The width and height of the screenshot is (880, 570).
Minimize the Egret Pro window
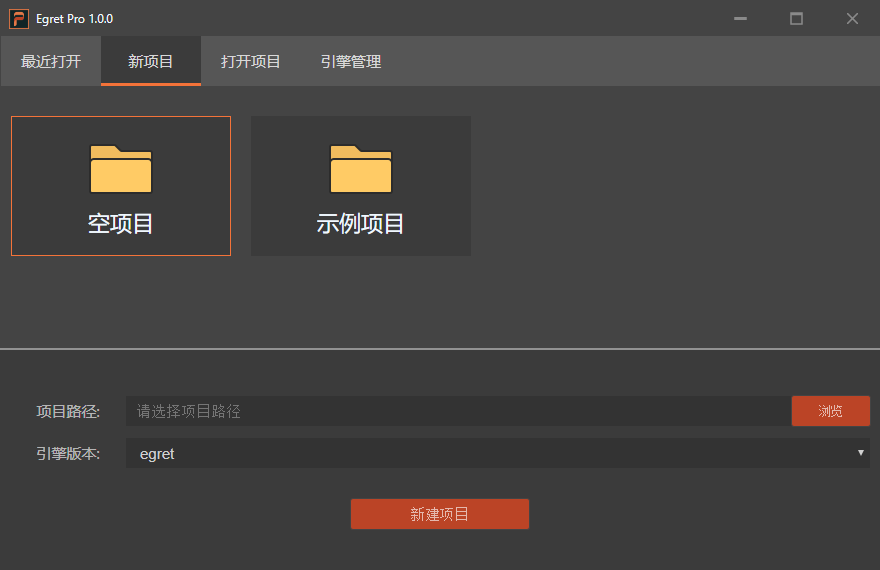740,19
